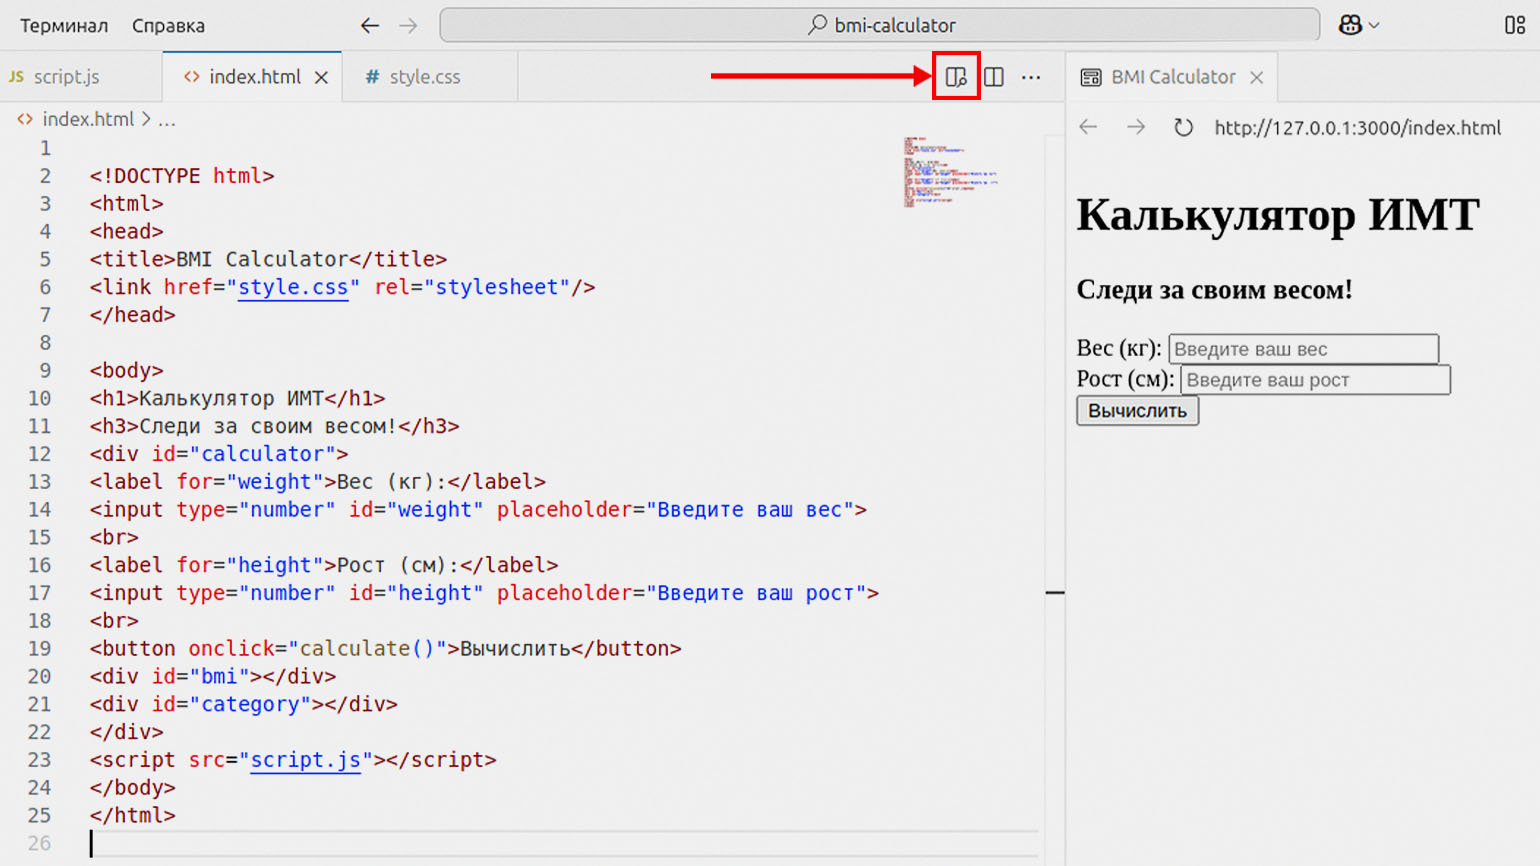Reload the BMI Calculator preview page
This screenshot has height=866, width=1540.
(x=1183, y=127)
